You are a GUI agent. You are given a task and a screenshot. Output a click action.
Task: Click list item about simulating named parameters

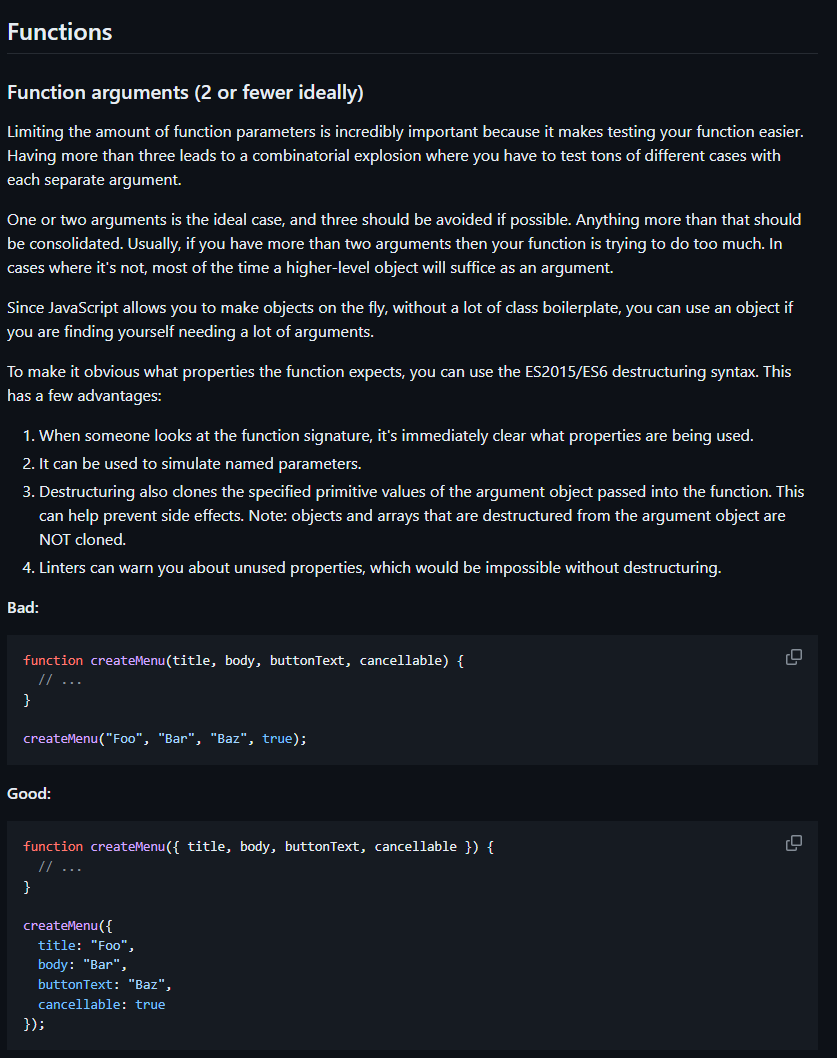(200, 464)
